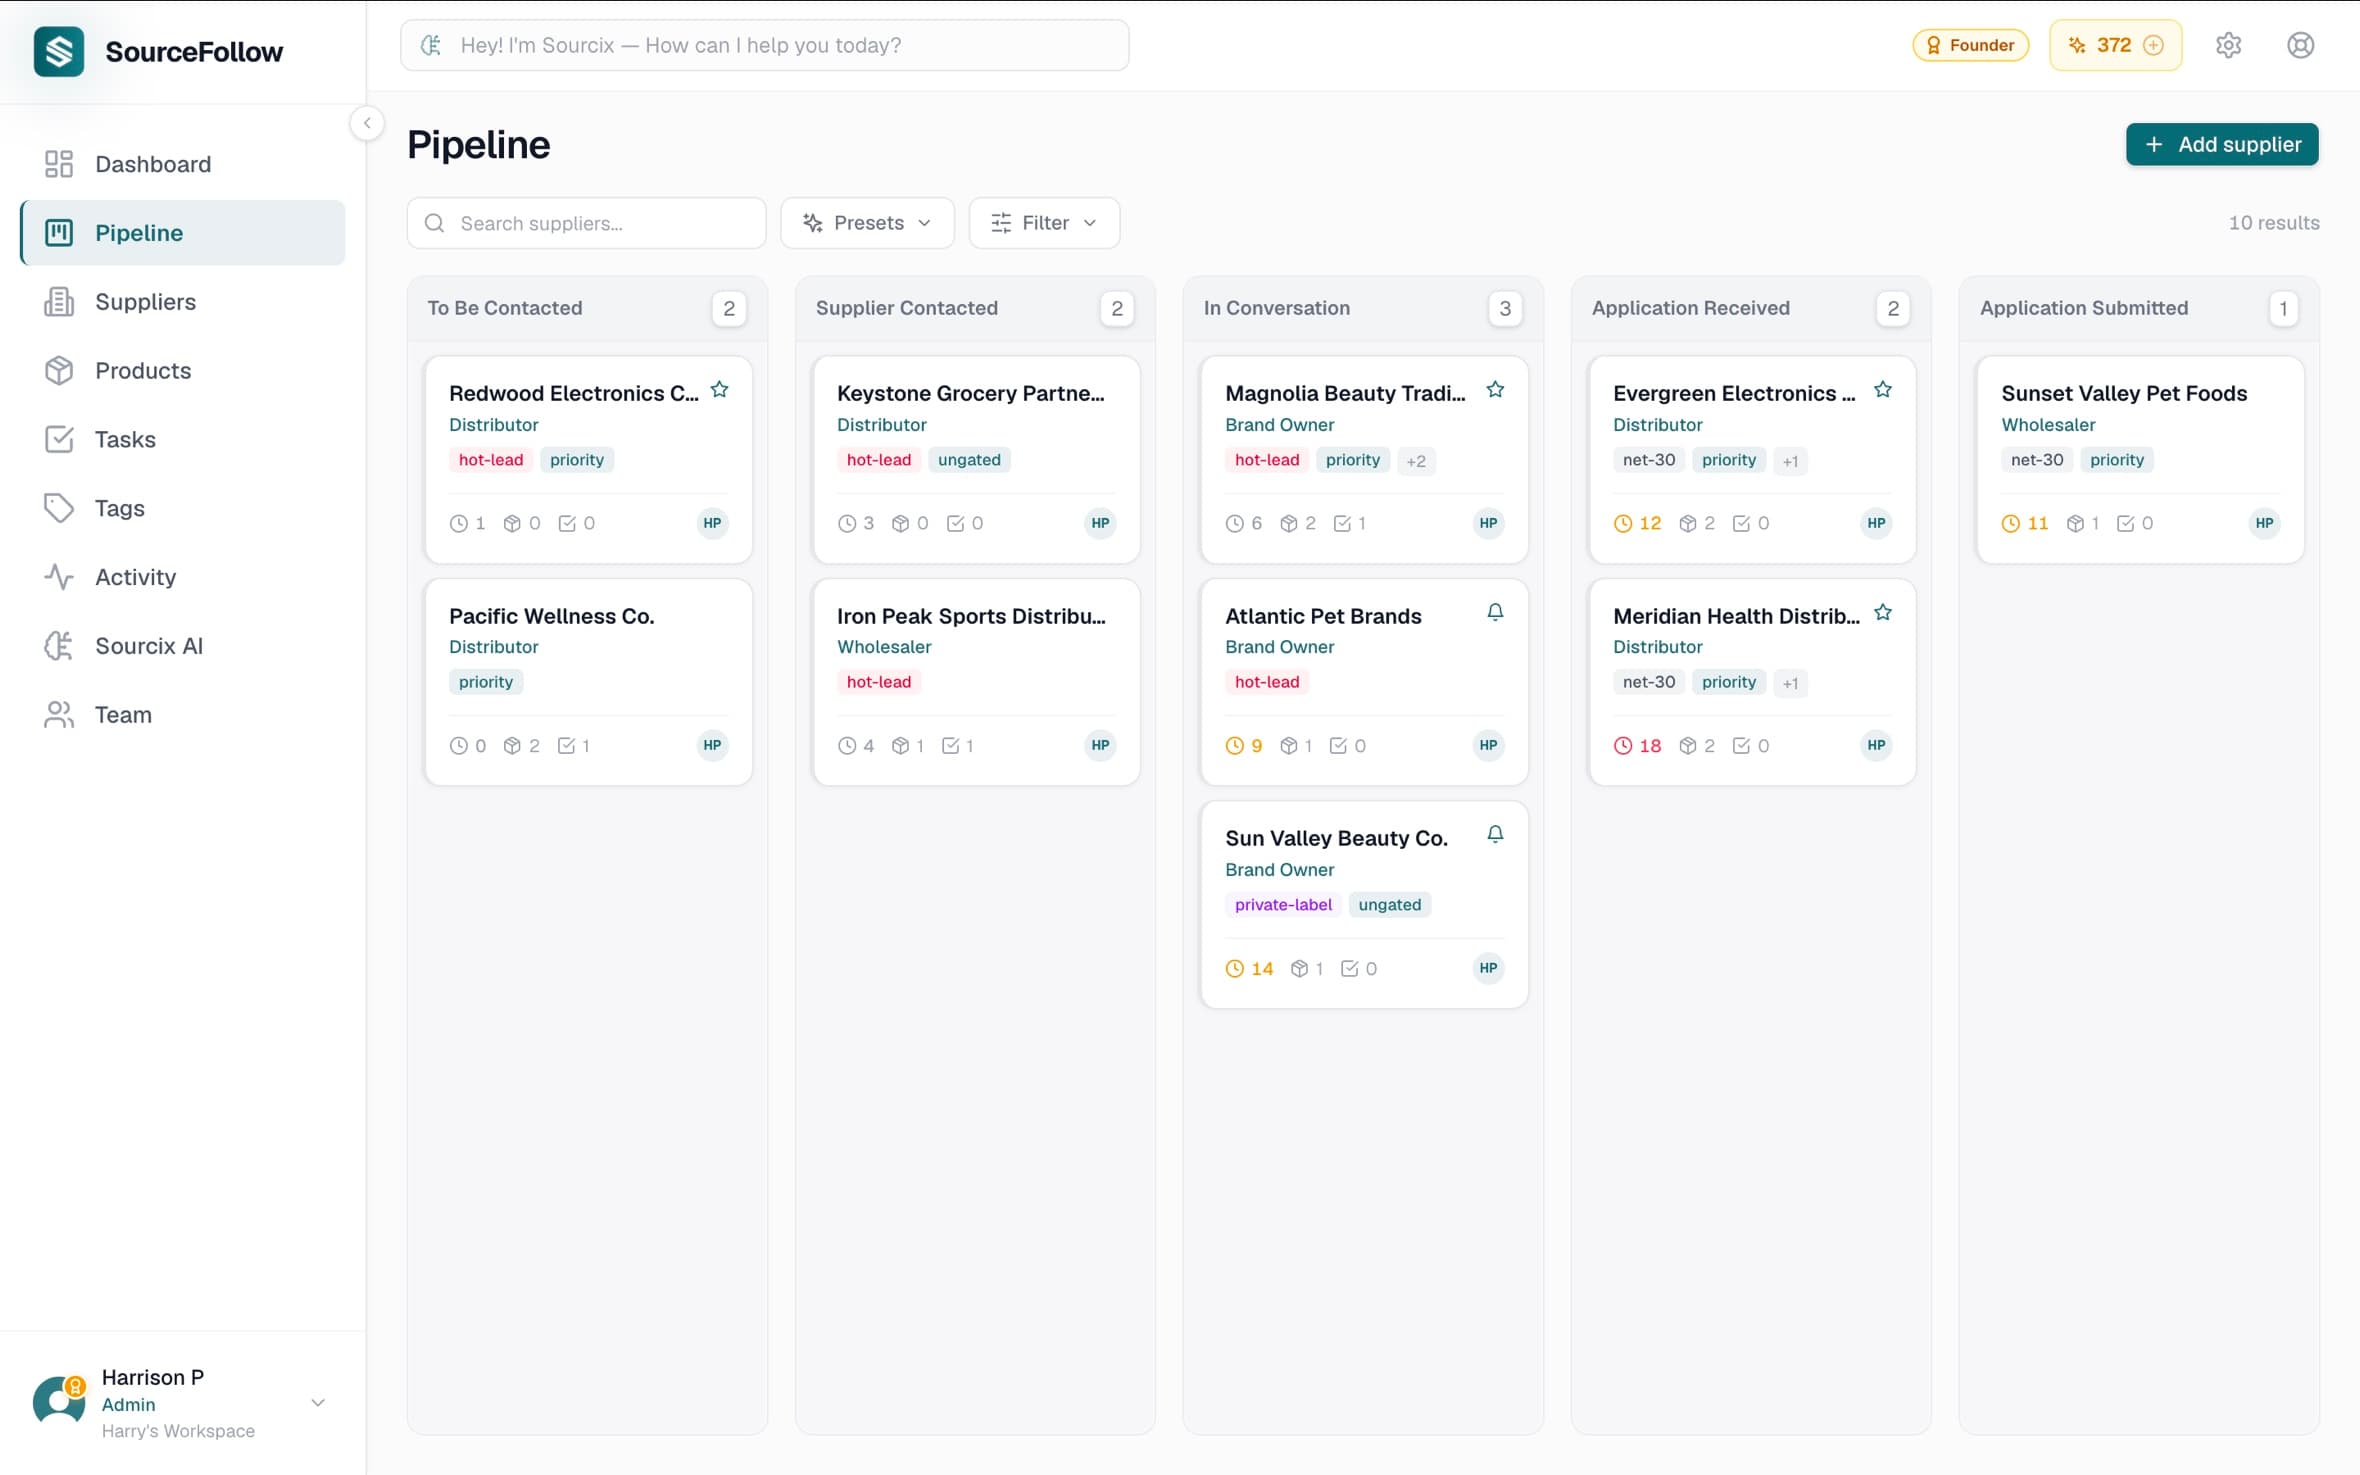
Task: Open the Team sidebar item
Action: [x=124, y=714]
